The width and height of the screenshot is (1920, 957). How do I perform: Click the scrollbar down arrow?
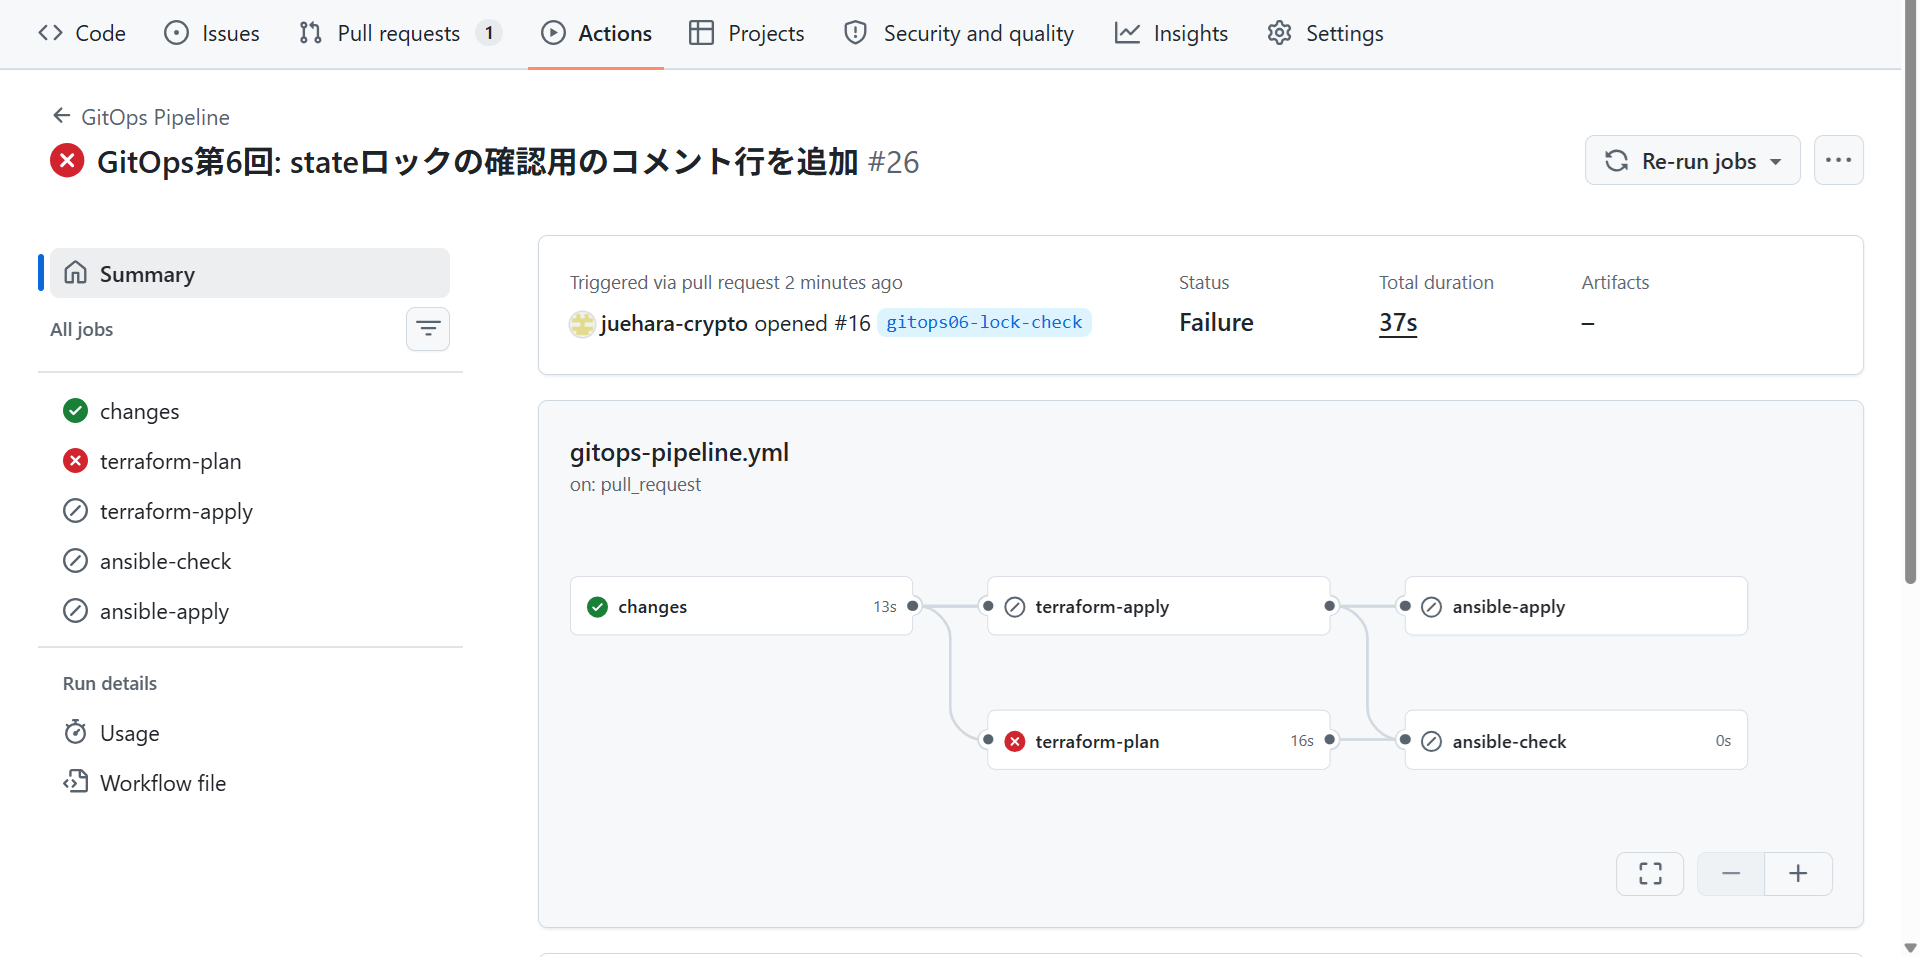[x=1911, y=947]
